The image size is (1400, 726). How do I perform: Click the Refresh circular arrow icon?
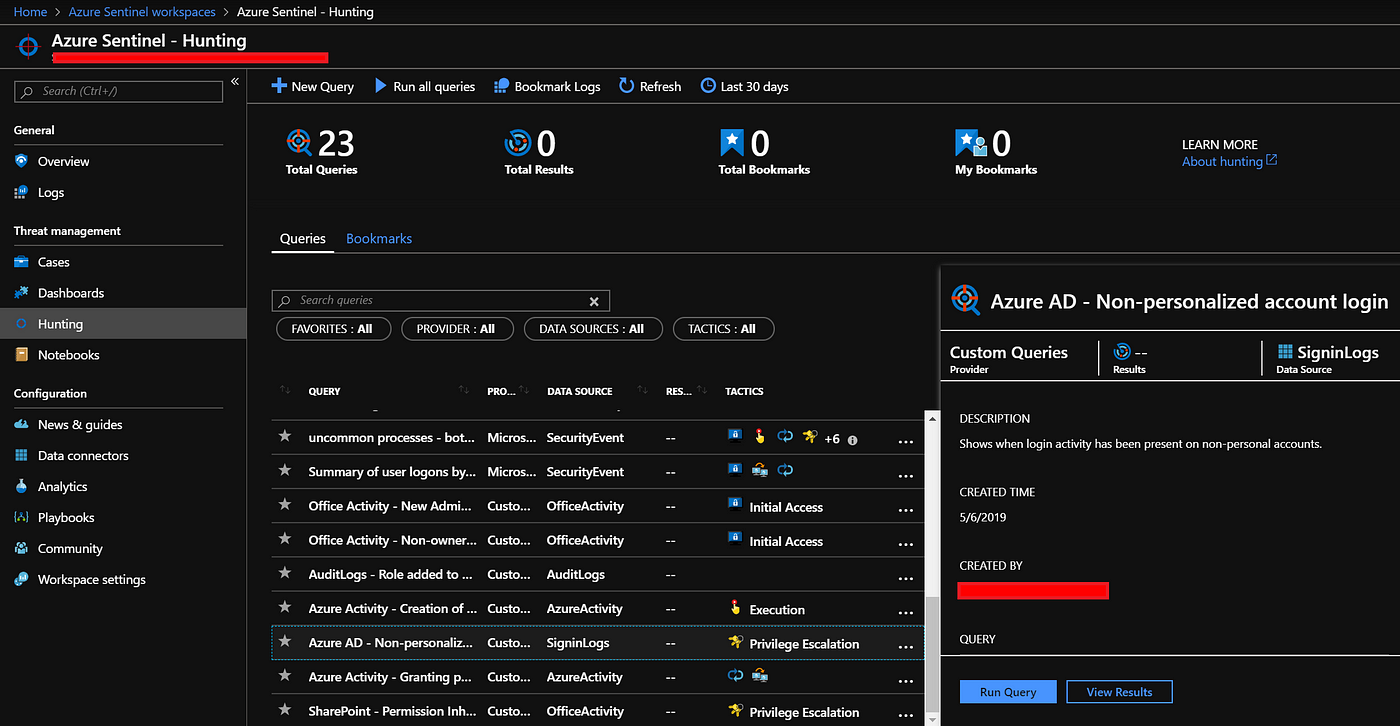coord(626,86)
